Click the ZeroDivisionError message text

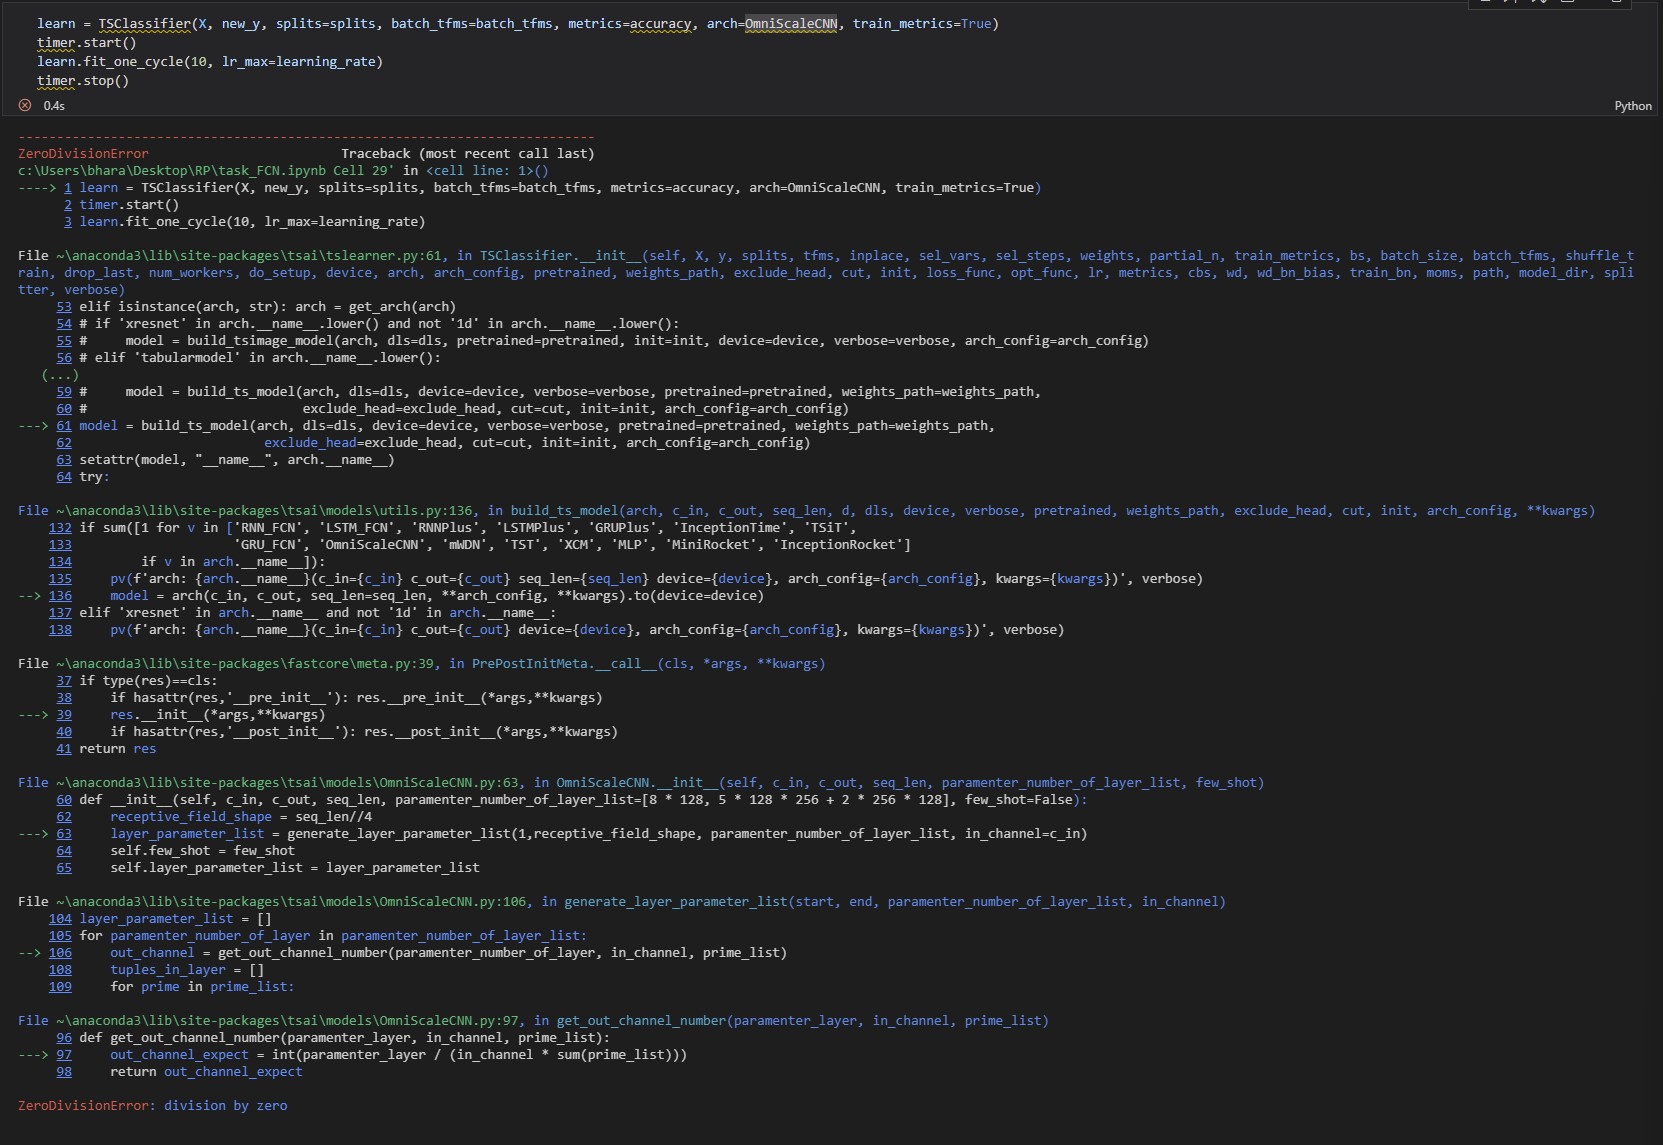coord(150,1106)
